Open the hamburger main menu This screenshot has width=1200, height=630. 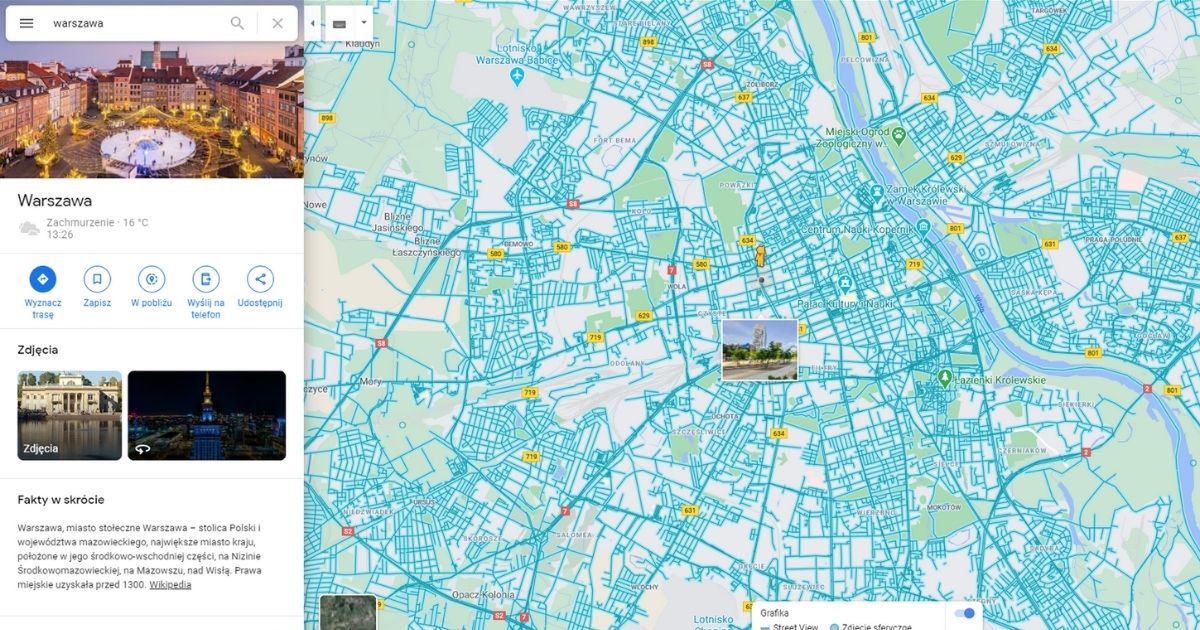[27, 23]
